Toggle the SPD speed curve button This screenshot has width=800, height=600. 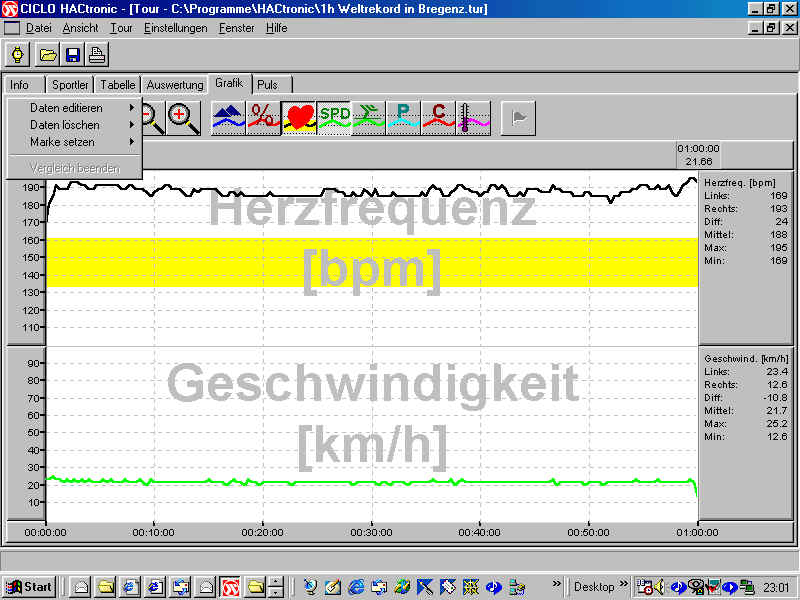point(334,117)
